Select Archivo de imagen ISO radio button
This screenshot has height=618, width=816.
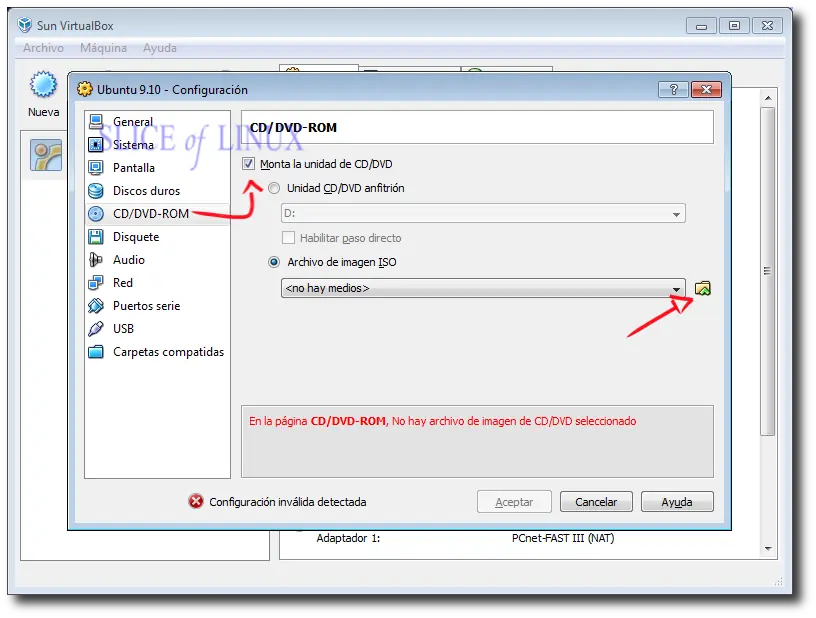click(x=274, y=262)
